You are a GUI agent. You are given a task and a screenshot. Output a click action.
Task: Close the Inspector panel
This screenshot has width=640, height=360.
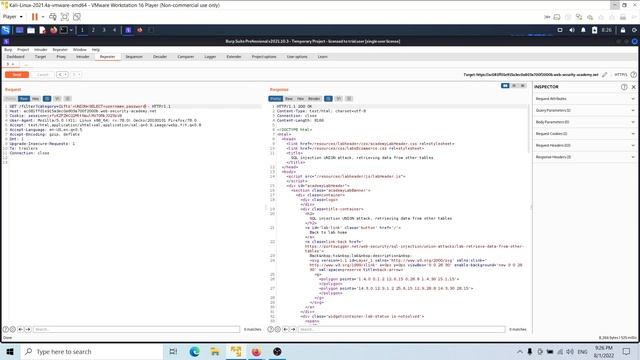point(634,87)
